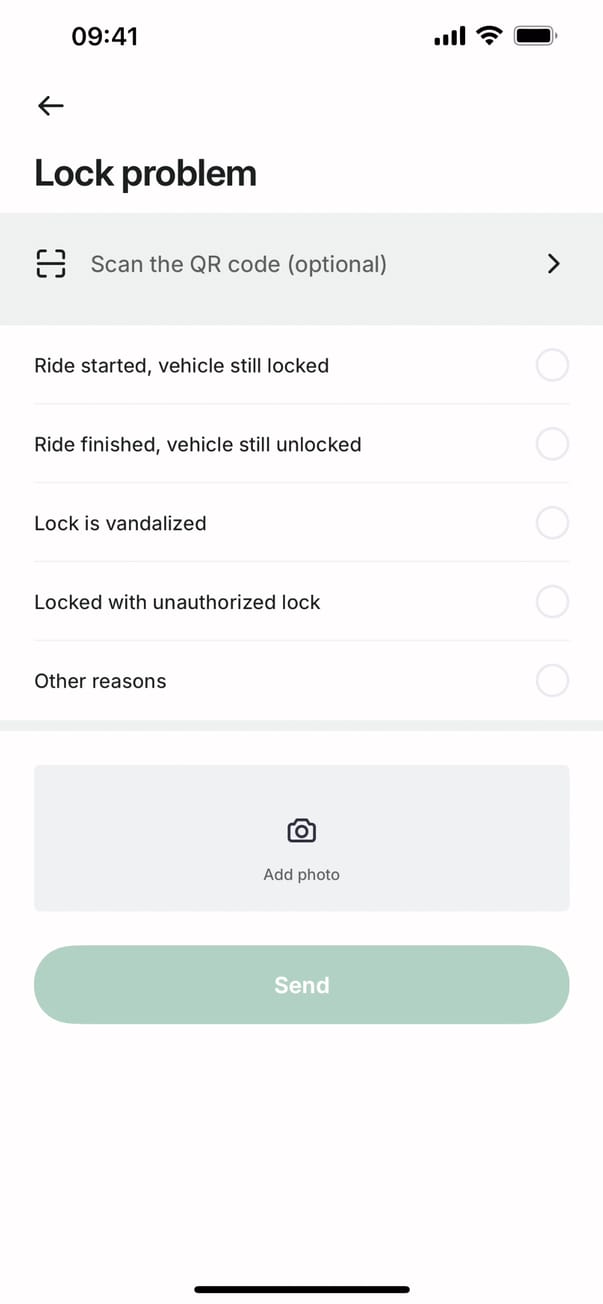Tap the back arrow icon
The image size is (603, 1304).
[50, 105]
